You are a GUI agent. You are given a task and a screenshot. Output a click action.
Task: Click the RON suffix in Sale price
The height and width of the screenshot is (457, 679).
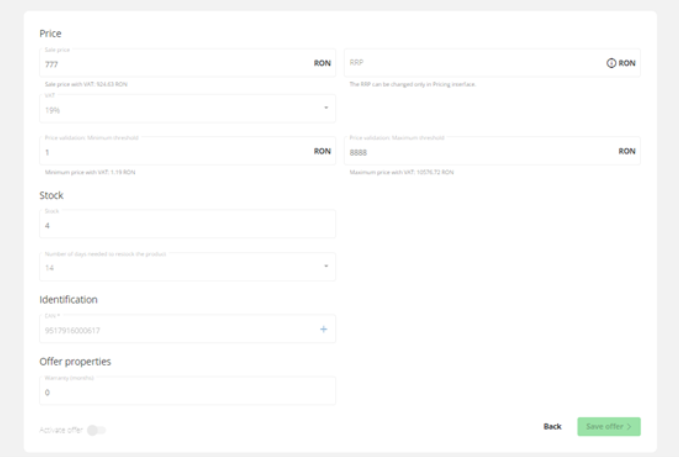[322, 63]
